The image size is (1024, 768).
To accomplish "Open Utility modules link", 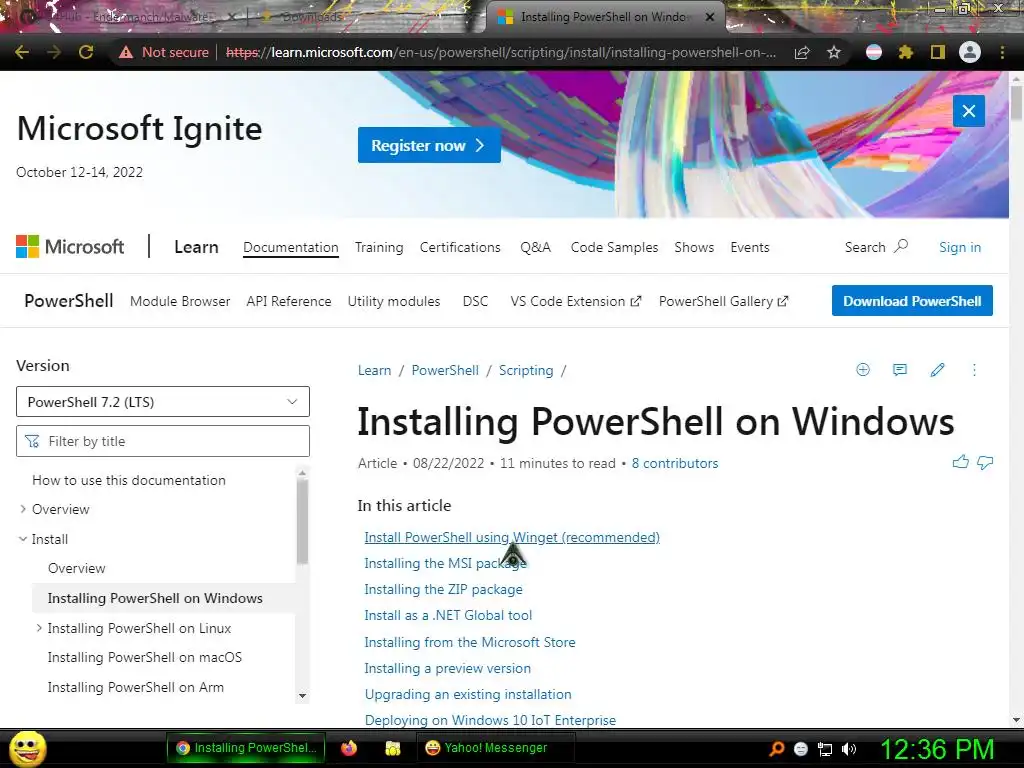I will 394,301.
